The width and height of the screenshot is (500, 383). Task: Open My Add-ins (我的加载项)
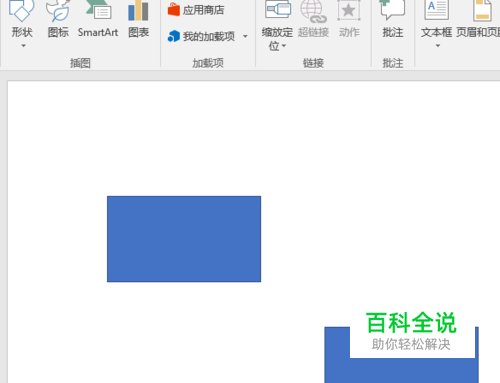pyautogui.click(x=201, y=36)
